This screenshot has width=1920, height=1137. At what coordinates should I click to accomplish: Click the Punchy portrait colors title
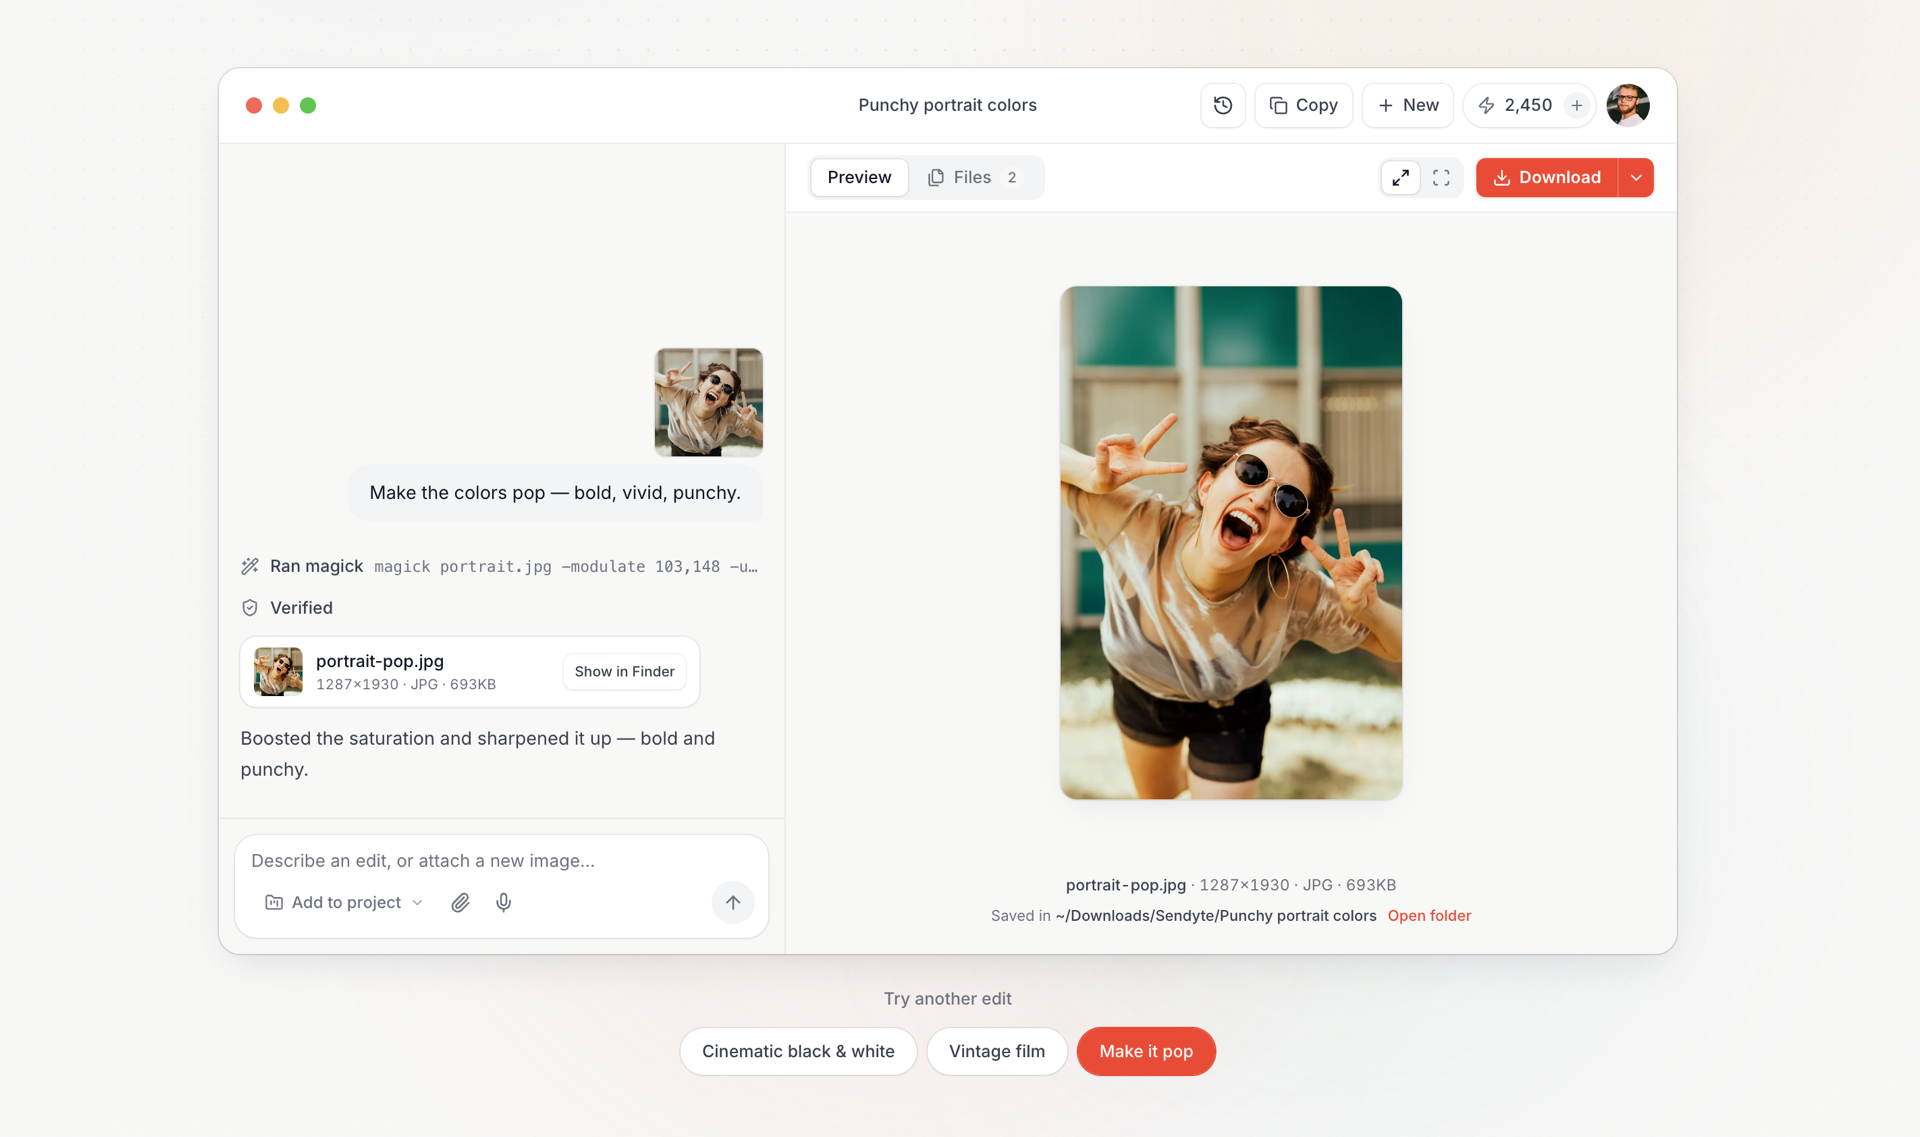click(x=947, y=105)
